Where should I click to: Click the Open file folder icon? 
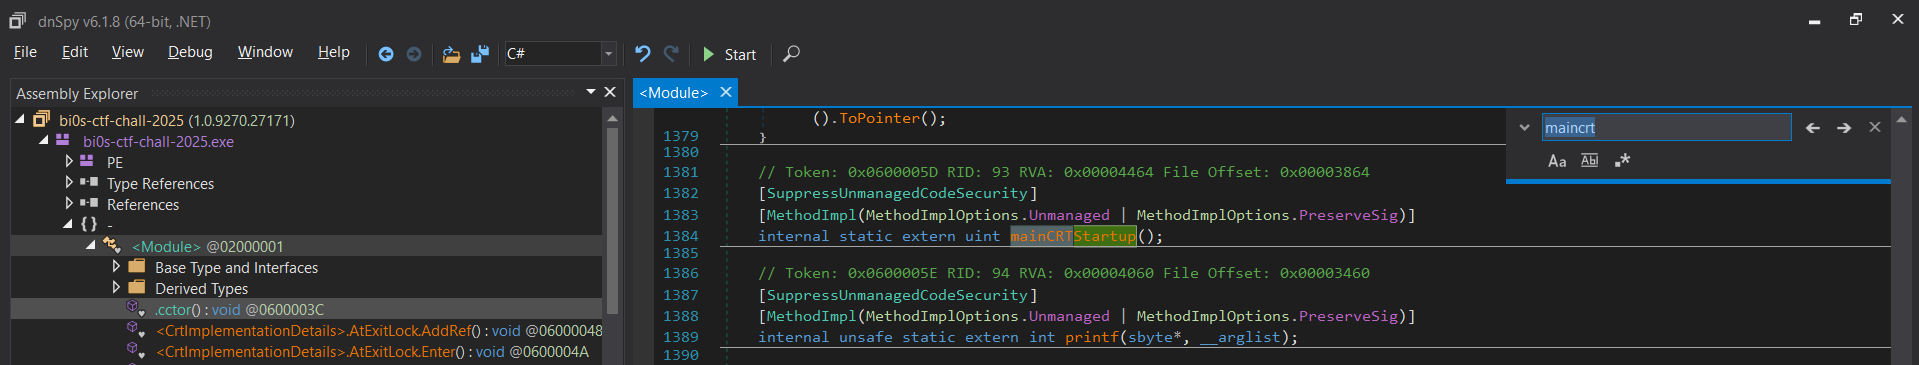click(451, 54)
